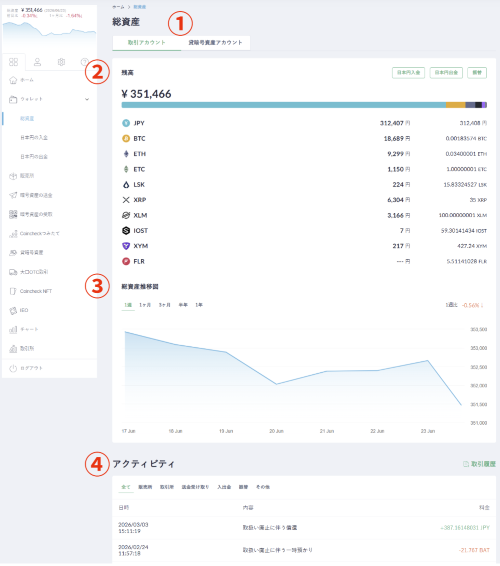Select 総資産 in the wallet submenu
The width and height of the screenshot is (500, 566).
pos(27,118)
